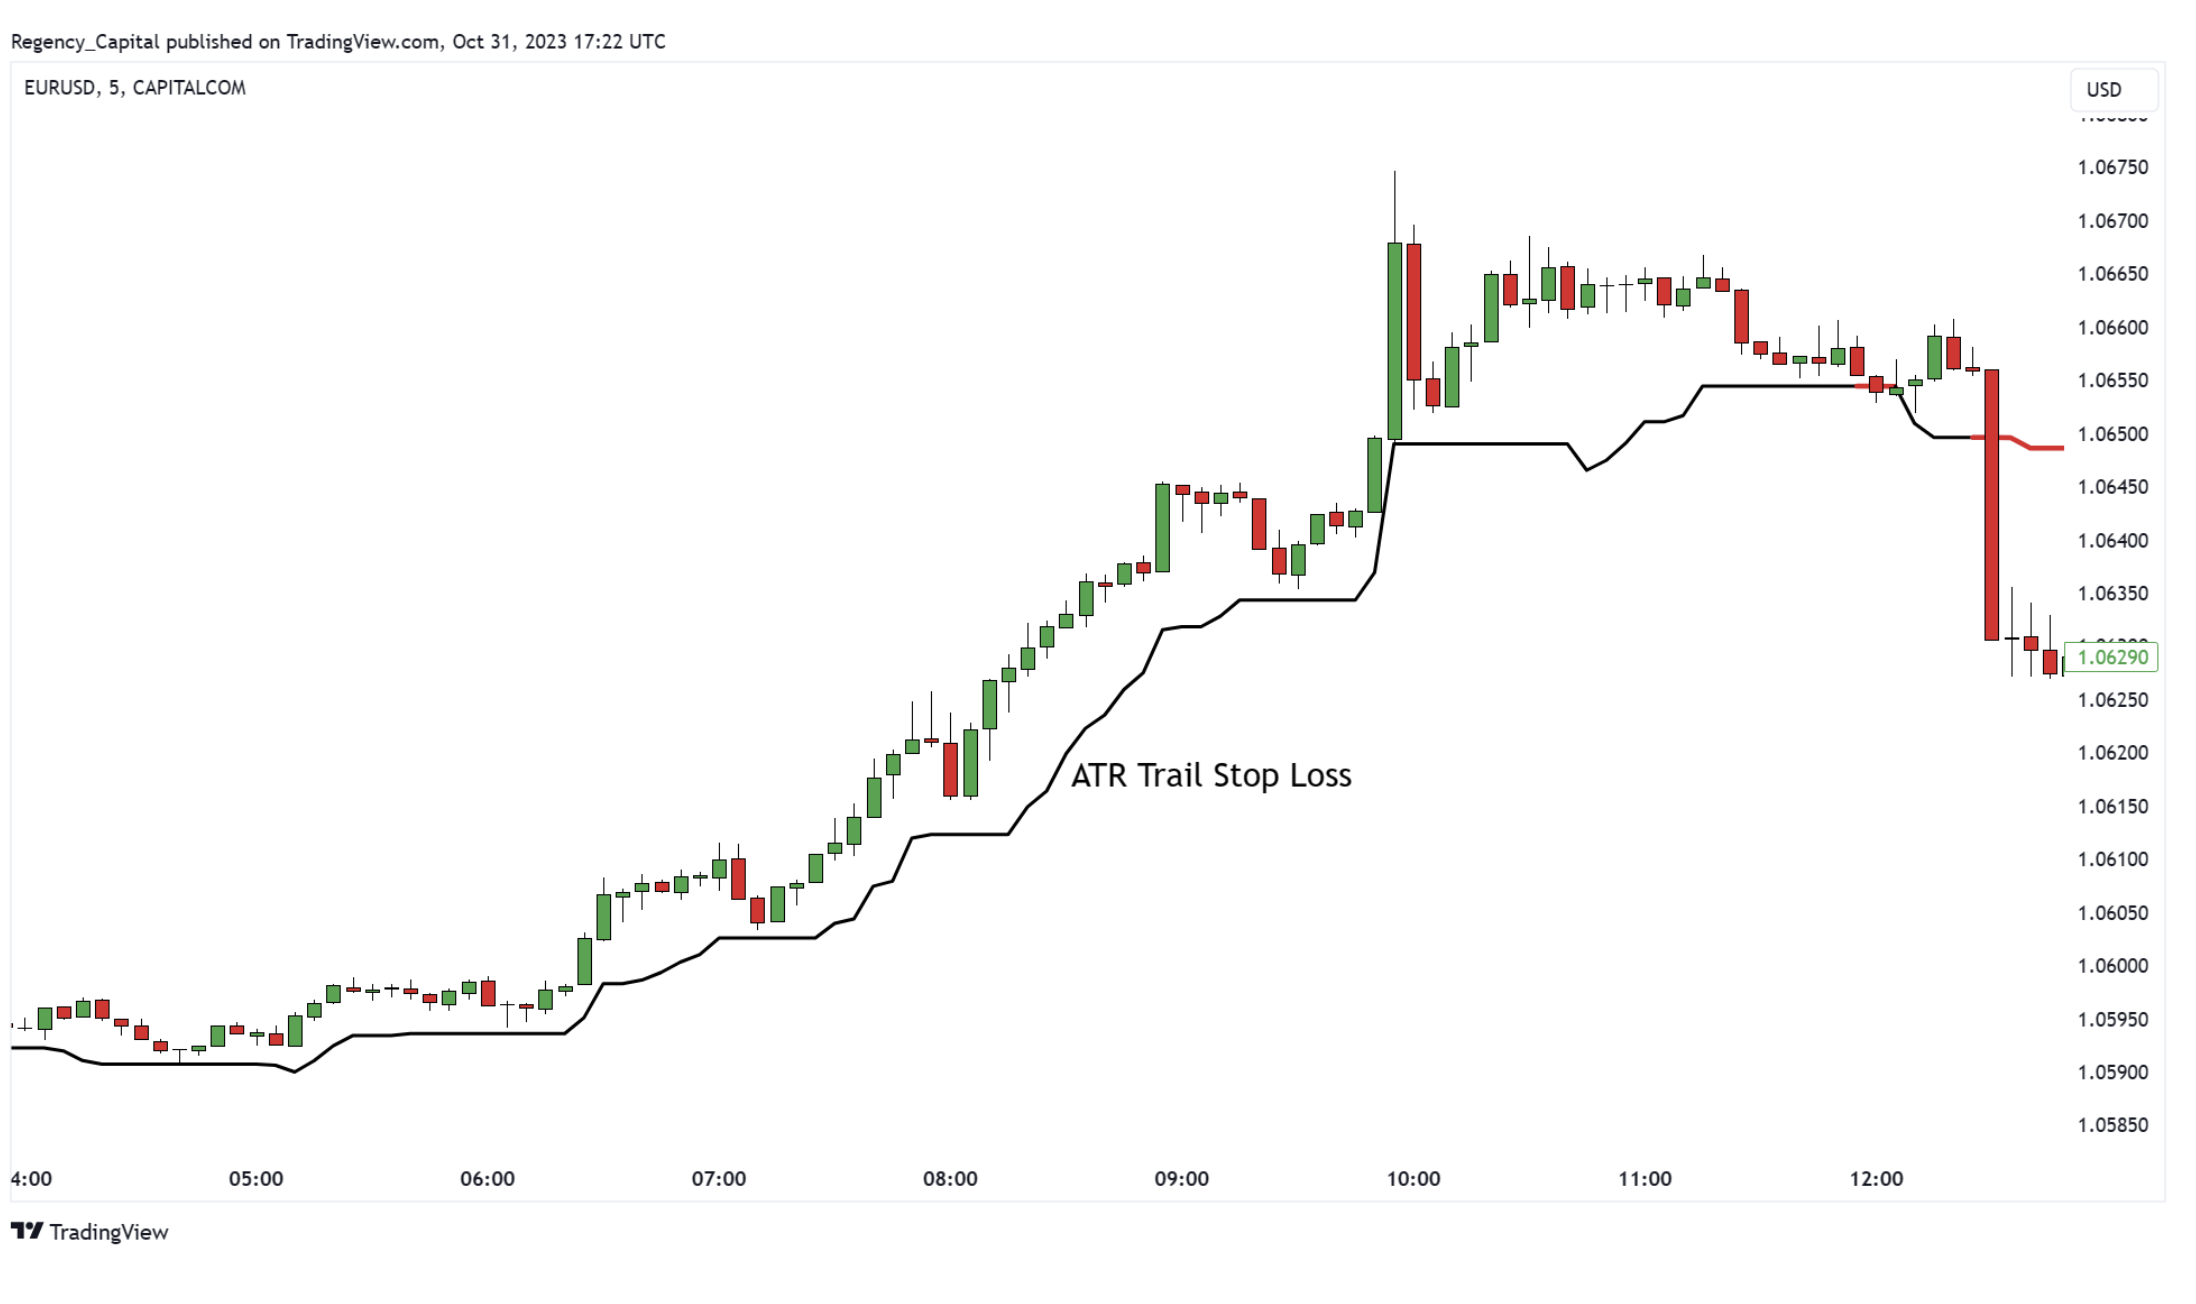Click the TradingView wordmark text
Viewport: 2196px width, 1304px height.
pyautogui.click(x=109, y=1232)
